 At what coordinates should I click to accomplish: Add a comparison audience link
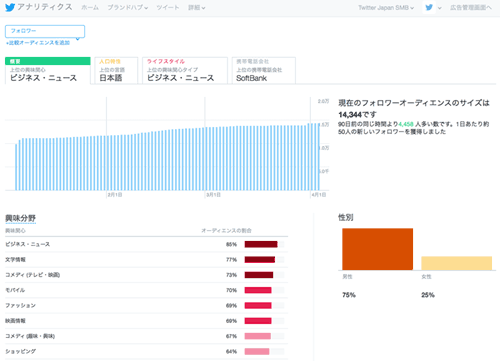[x=38, y=43]
